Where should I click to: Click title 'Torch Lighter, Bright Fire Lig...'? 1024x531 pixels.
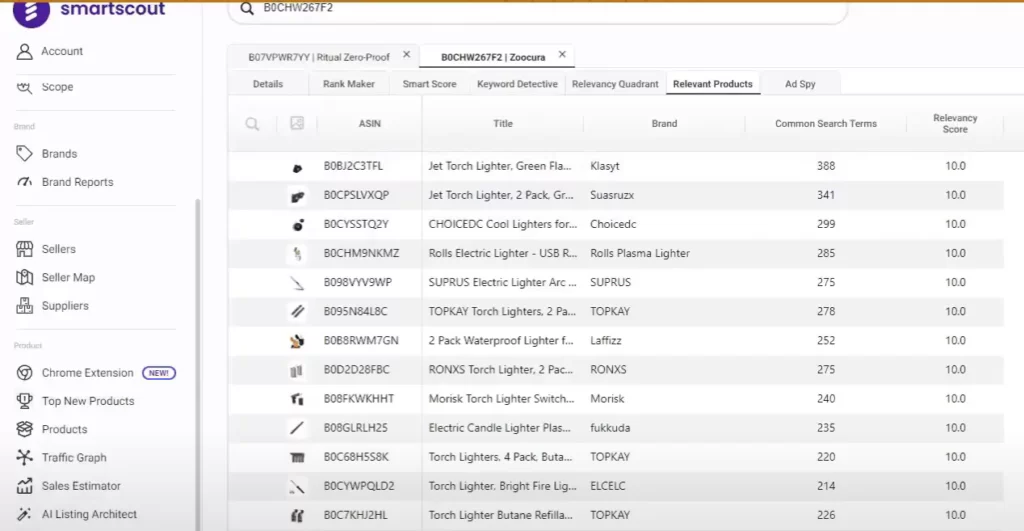point(503,486)
